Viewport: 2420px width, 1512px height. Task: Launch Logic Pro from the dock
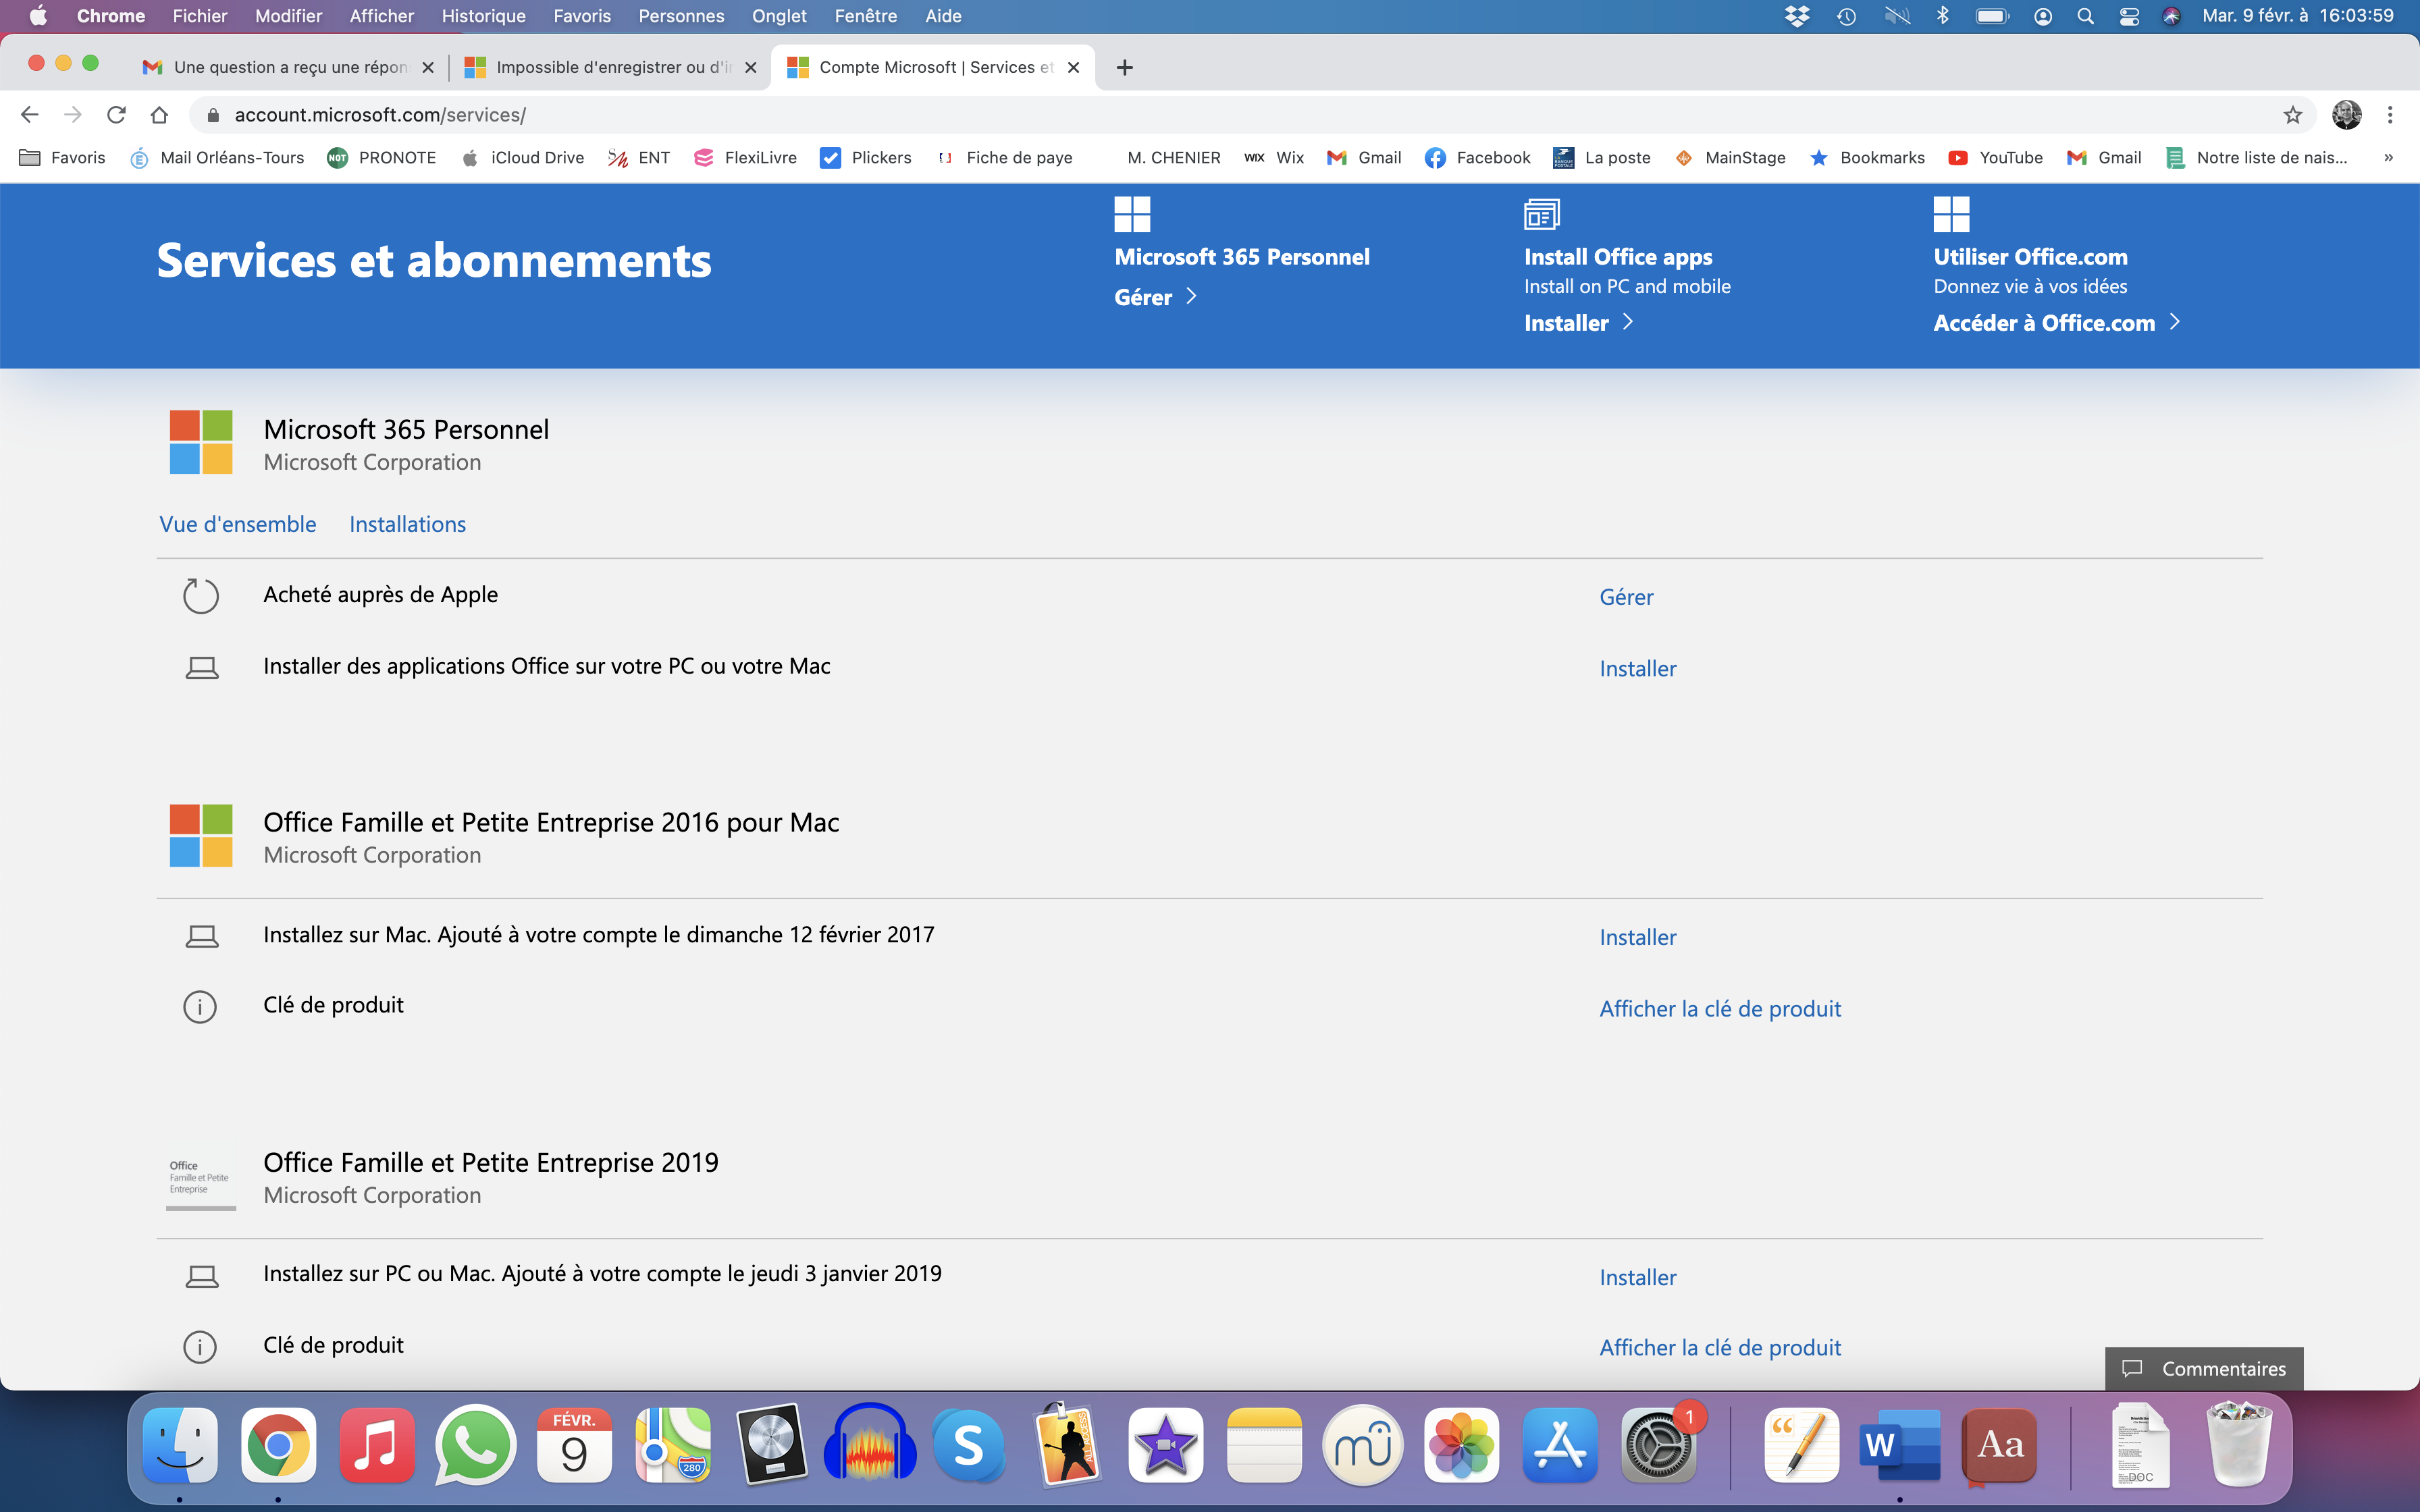771,1445
